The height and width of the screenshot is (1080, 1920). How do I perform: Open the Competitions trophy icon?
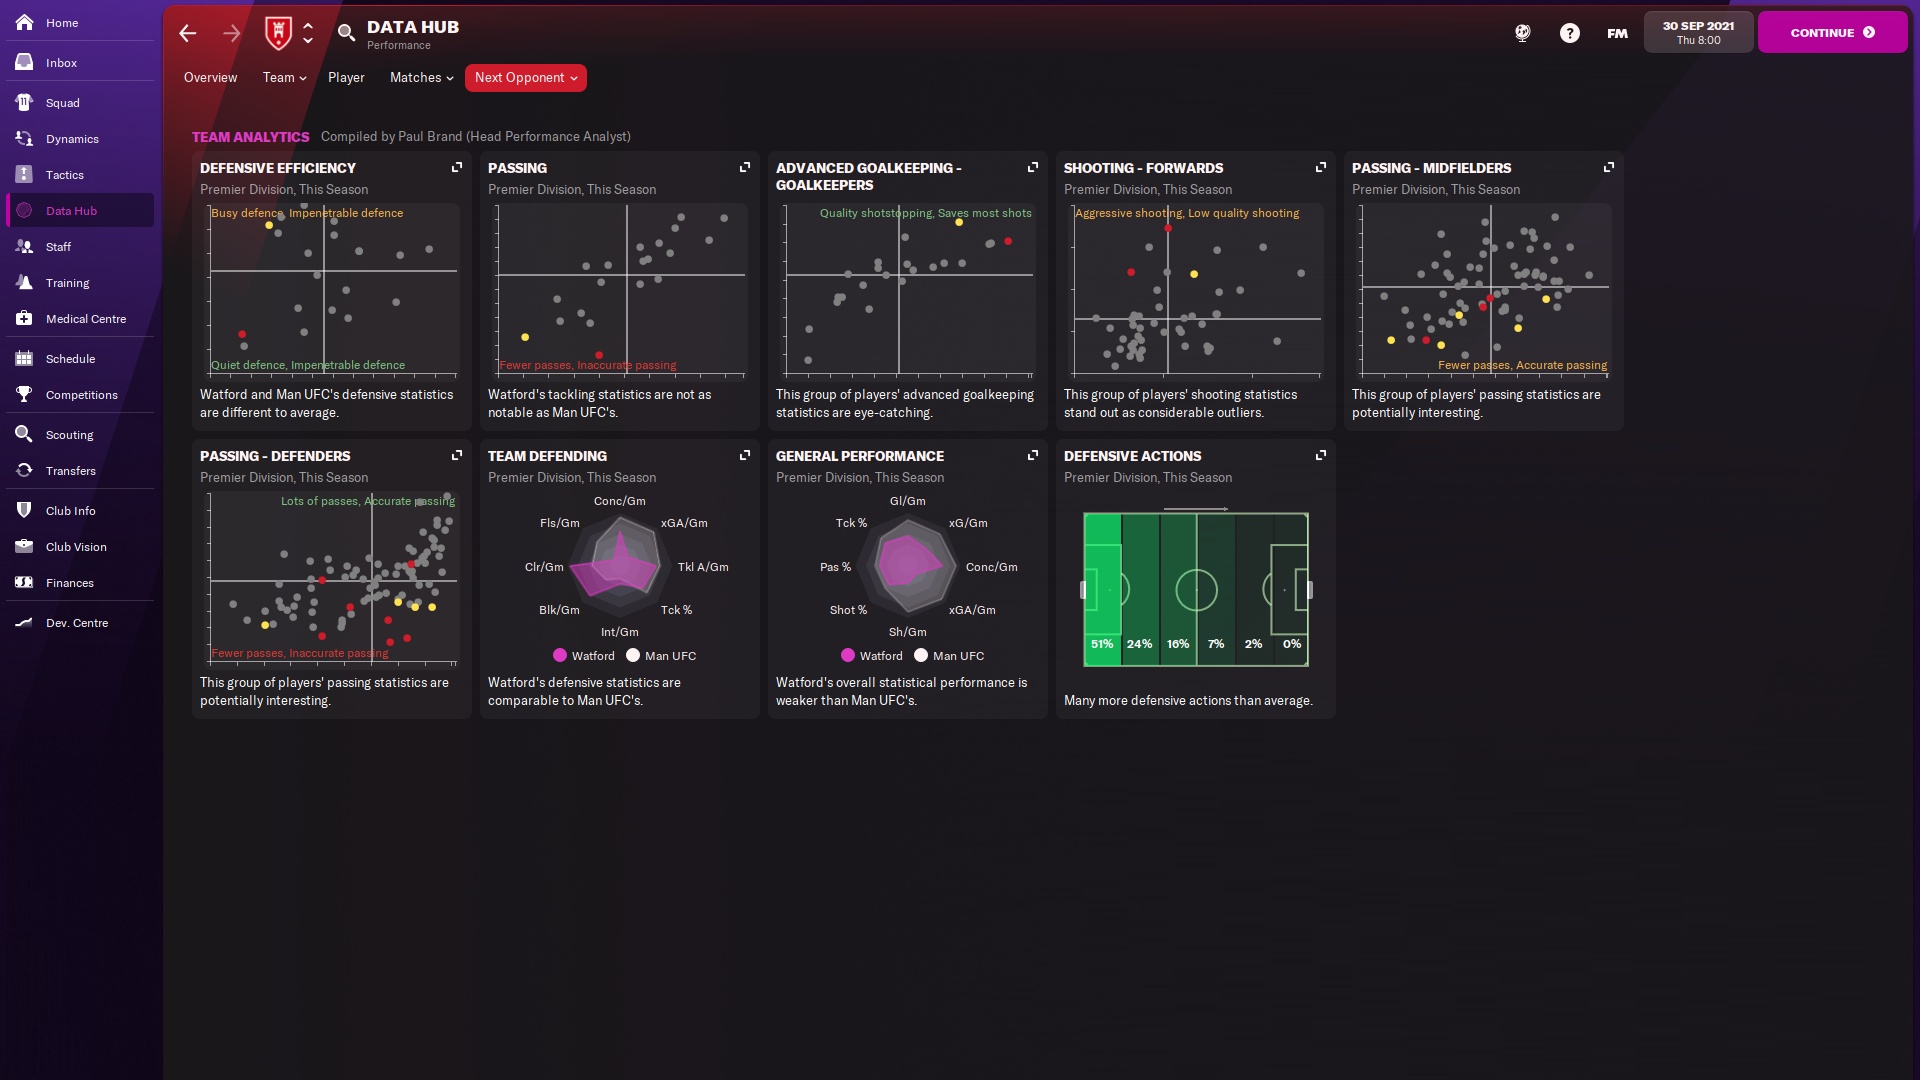coord(24,394)
